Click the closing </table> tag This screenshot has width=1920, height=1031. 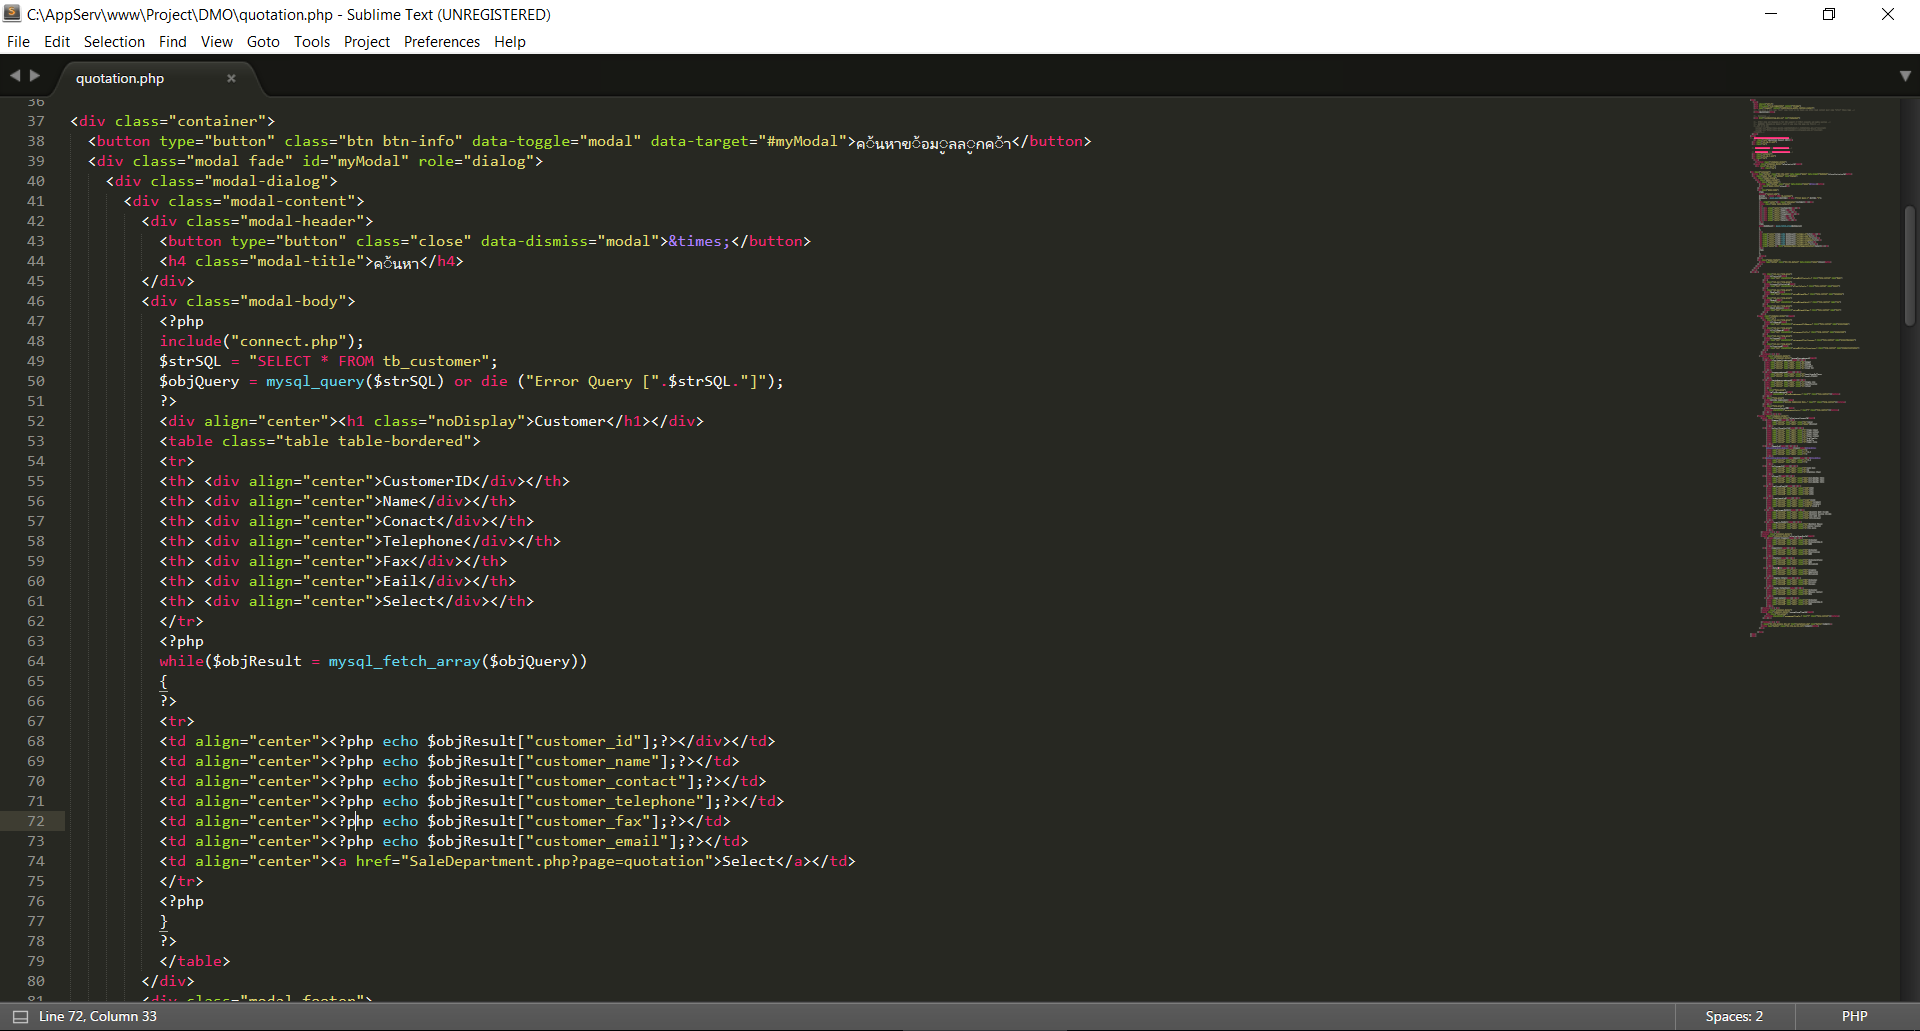point(195,961)
